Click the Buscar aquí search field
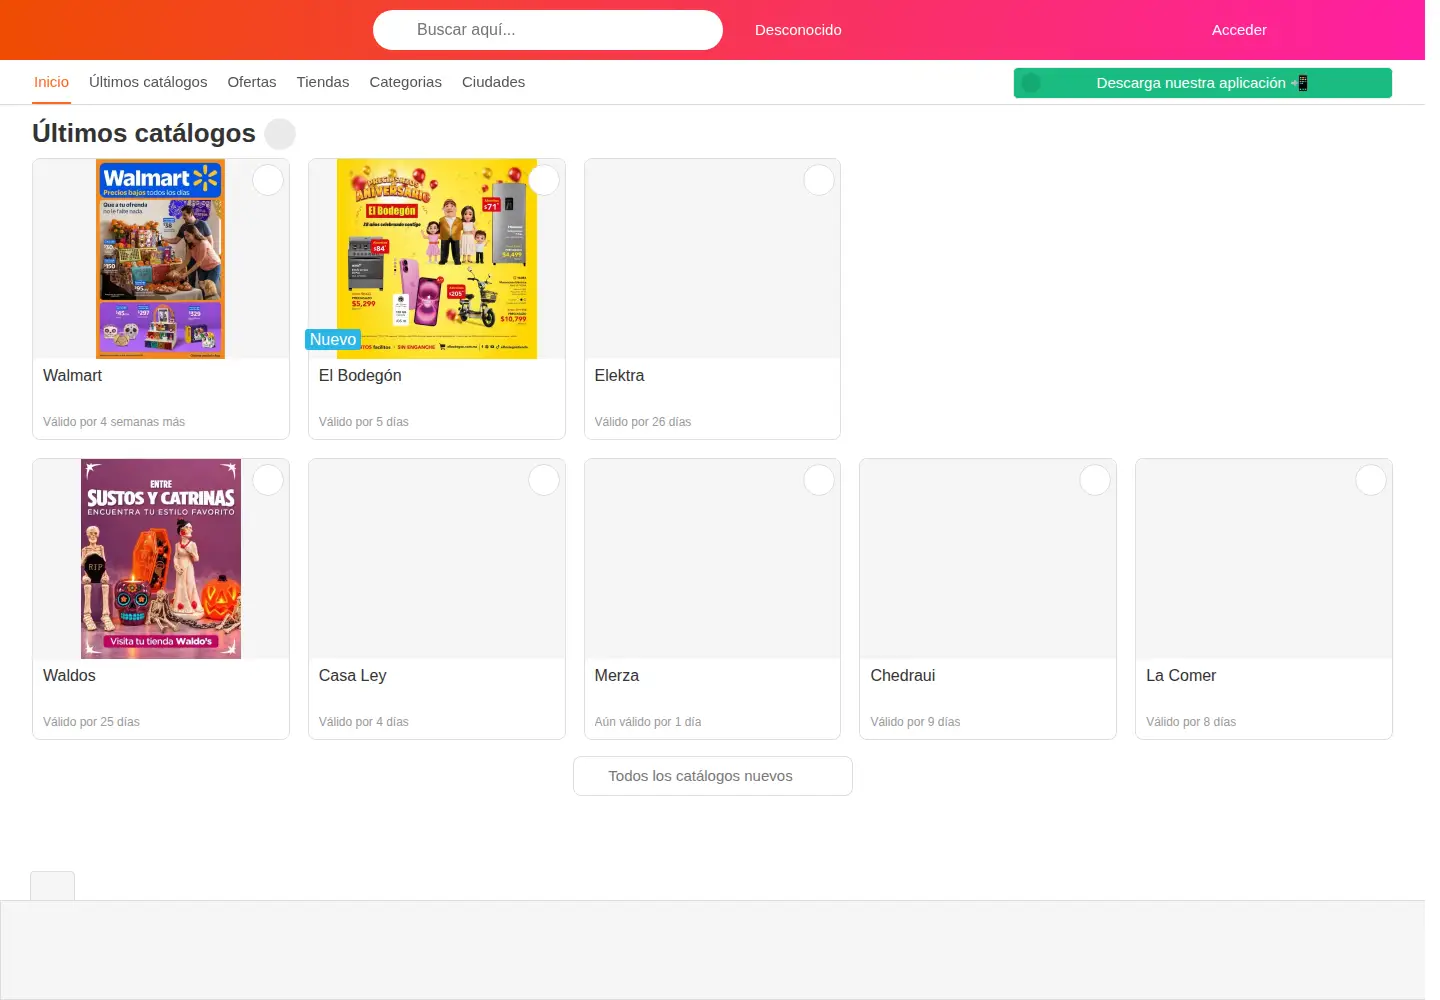Viewport: 1440px width, 1000px height. tap(548, 30)
